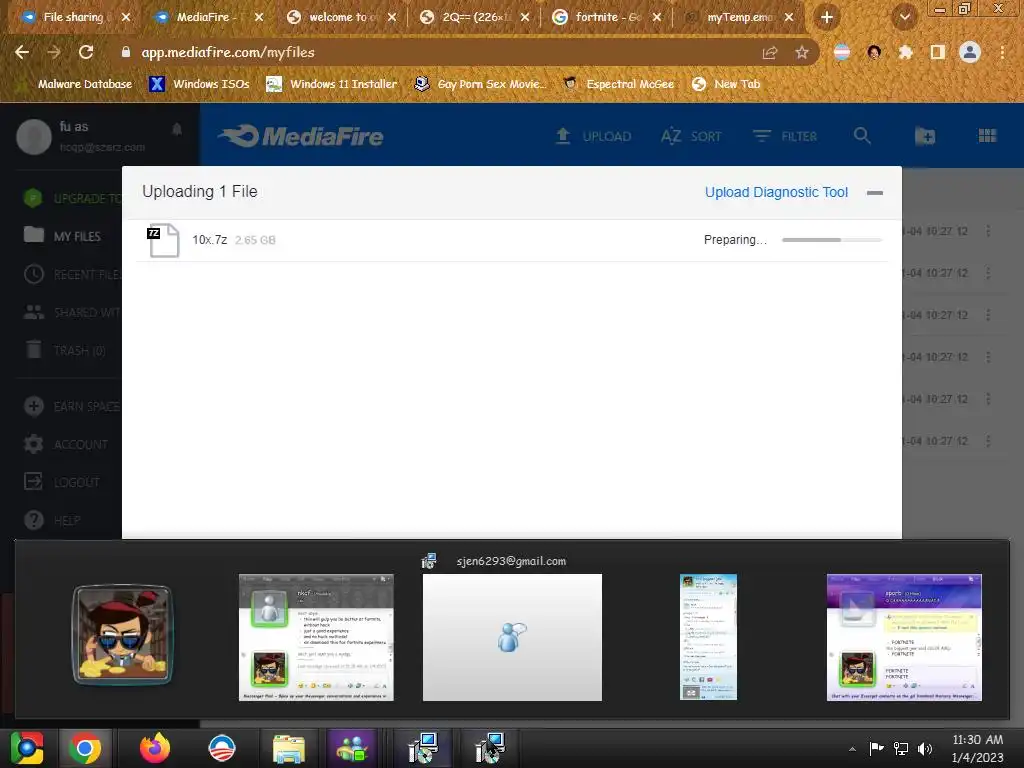
Task: Open Upload Diagnostic Tool link
Action: pyautogui.click(x=776, y=192)
